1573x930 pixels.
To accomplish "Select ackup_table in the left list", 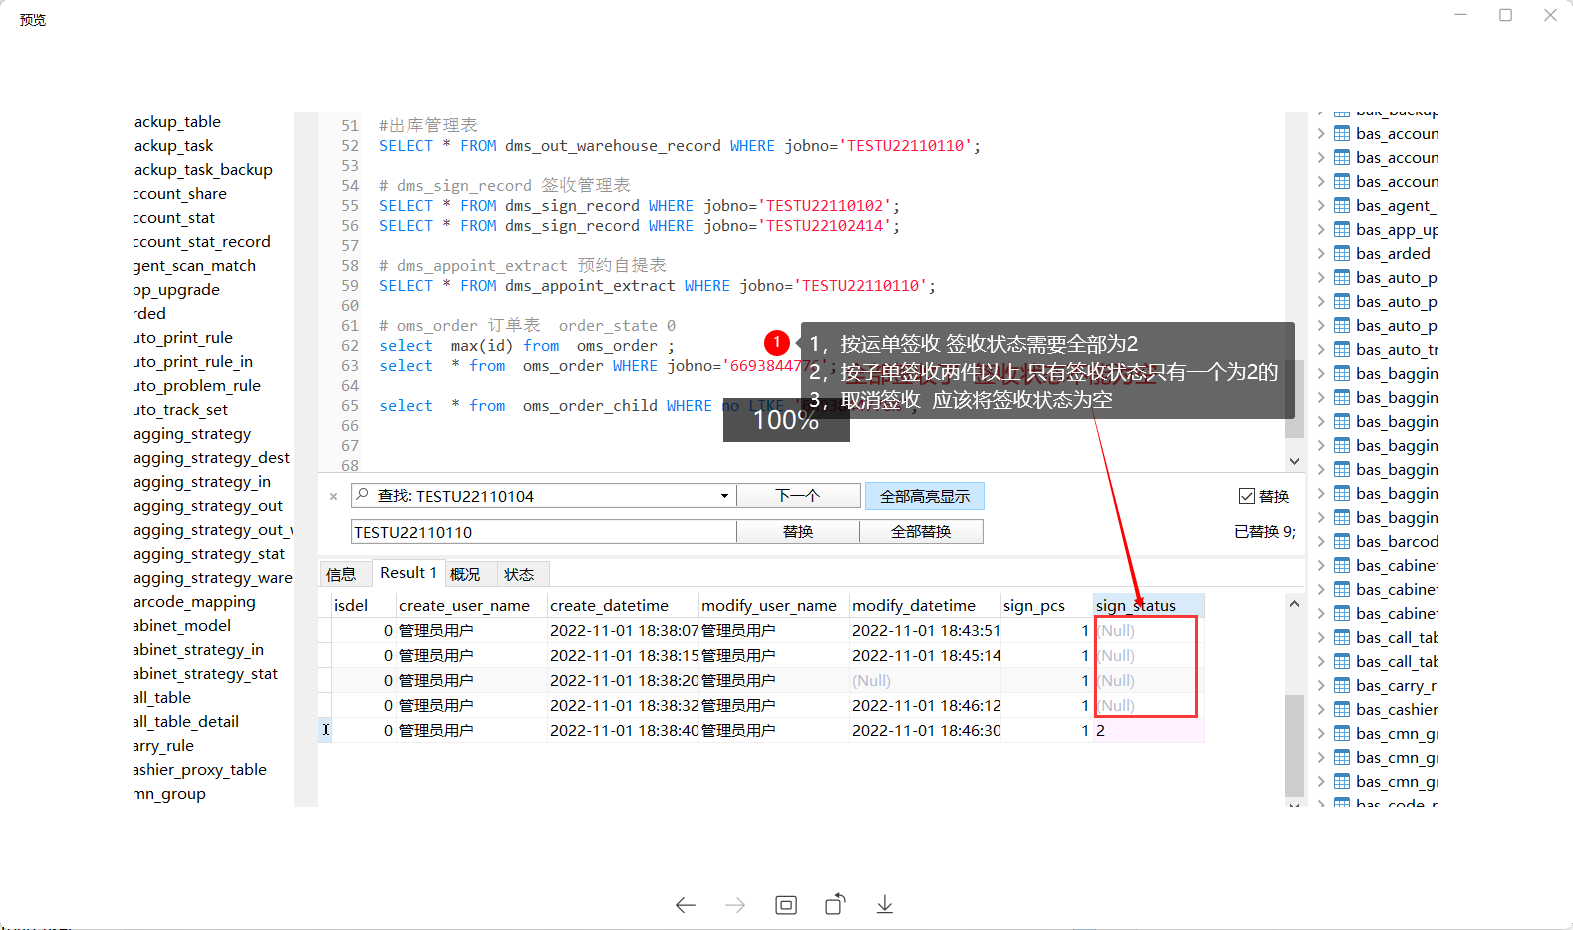I will click(177, 121).
